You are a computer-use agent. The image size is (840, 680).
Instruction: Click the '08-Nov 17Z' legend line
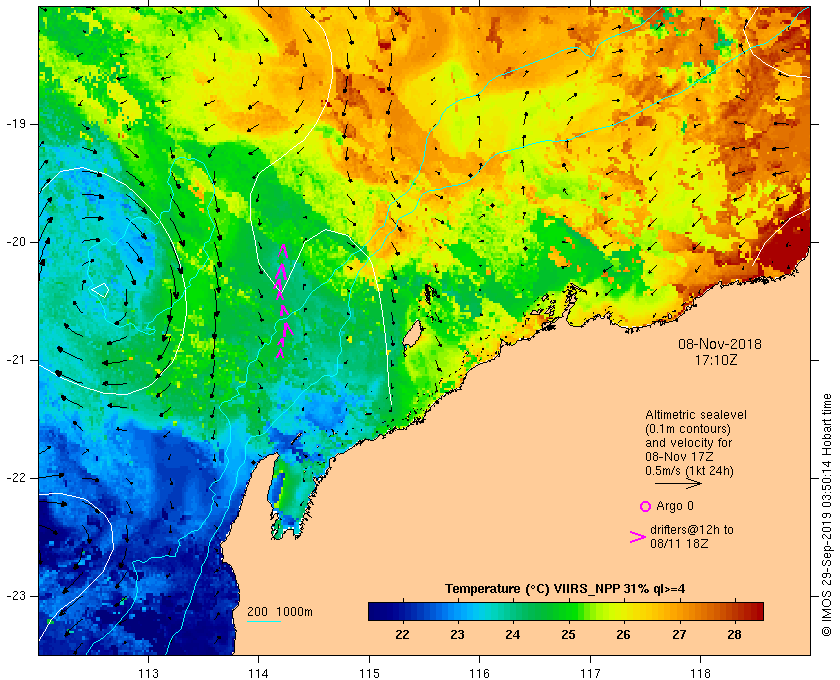[679, 457]
